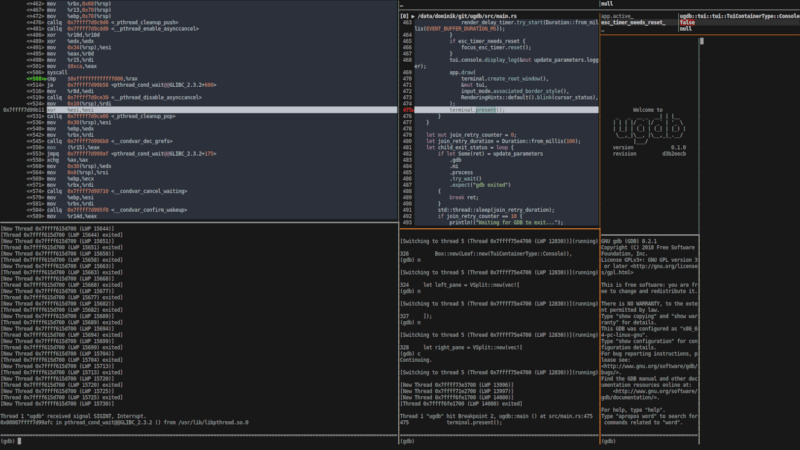Screen dimensions: 800x450
Task: Click console line 324 let left_pane
Action: coord(460,285)
